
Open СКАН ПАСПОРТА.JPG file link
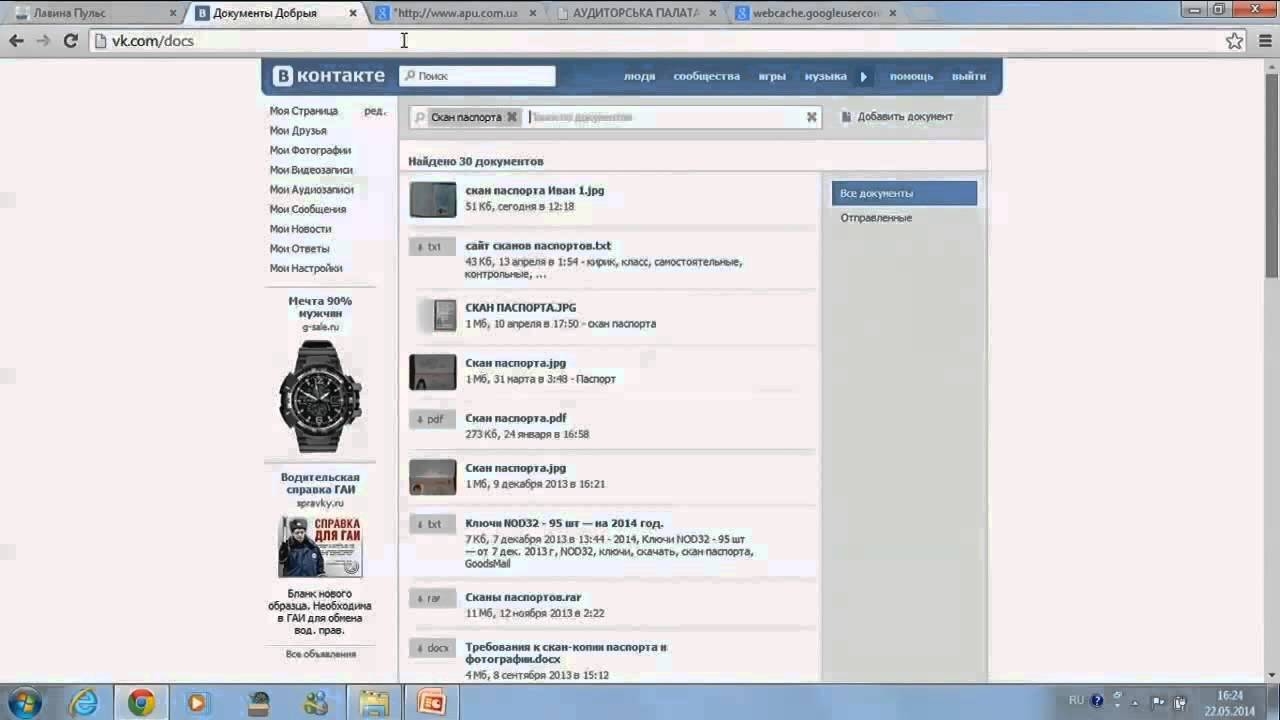point(521,308)
